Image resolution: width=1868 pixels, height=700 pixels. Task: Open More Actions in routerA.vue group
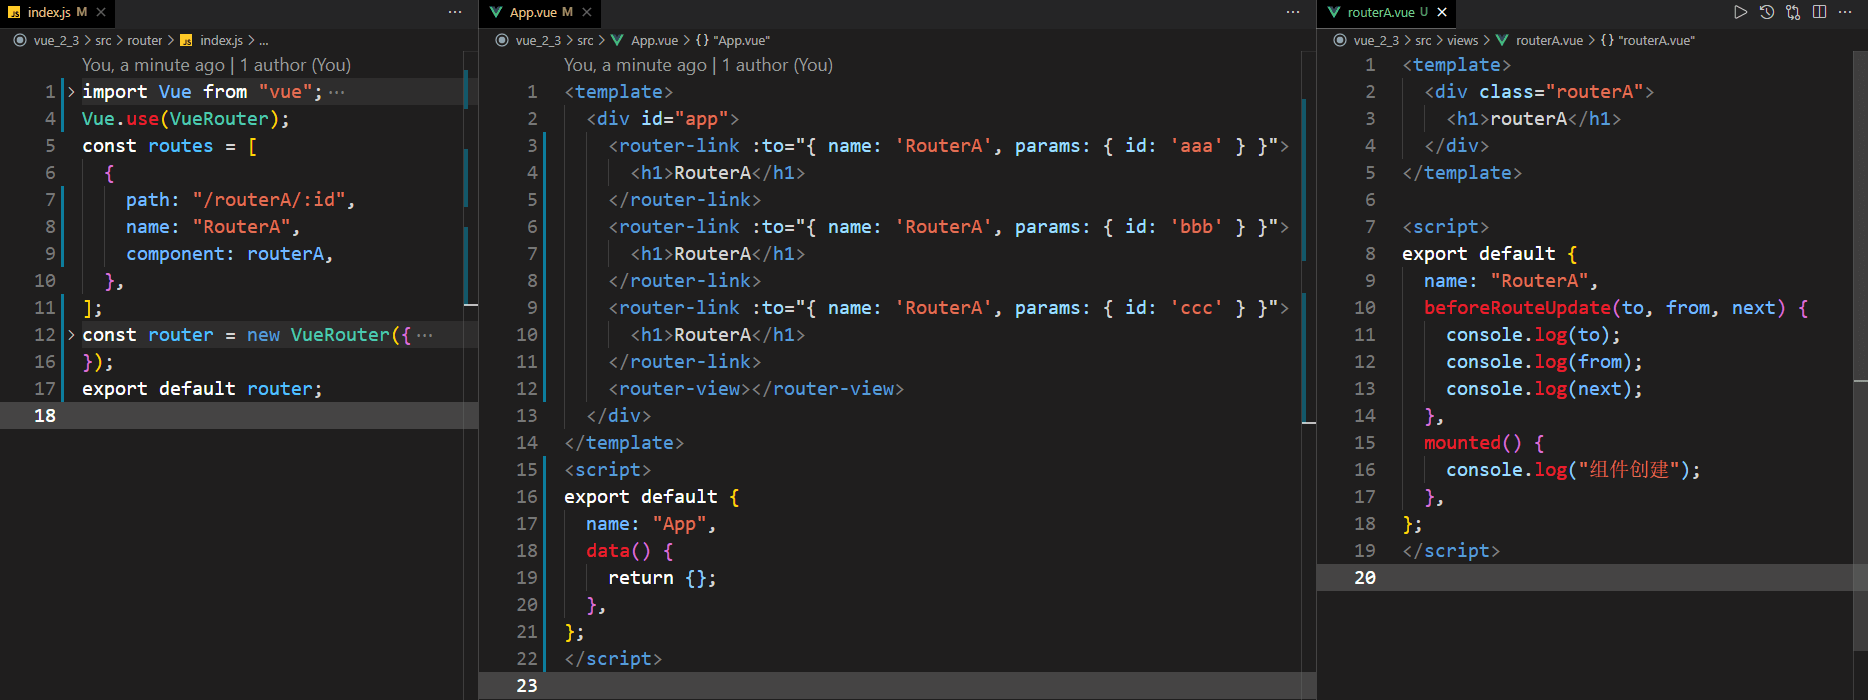pos(1845,12)
